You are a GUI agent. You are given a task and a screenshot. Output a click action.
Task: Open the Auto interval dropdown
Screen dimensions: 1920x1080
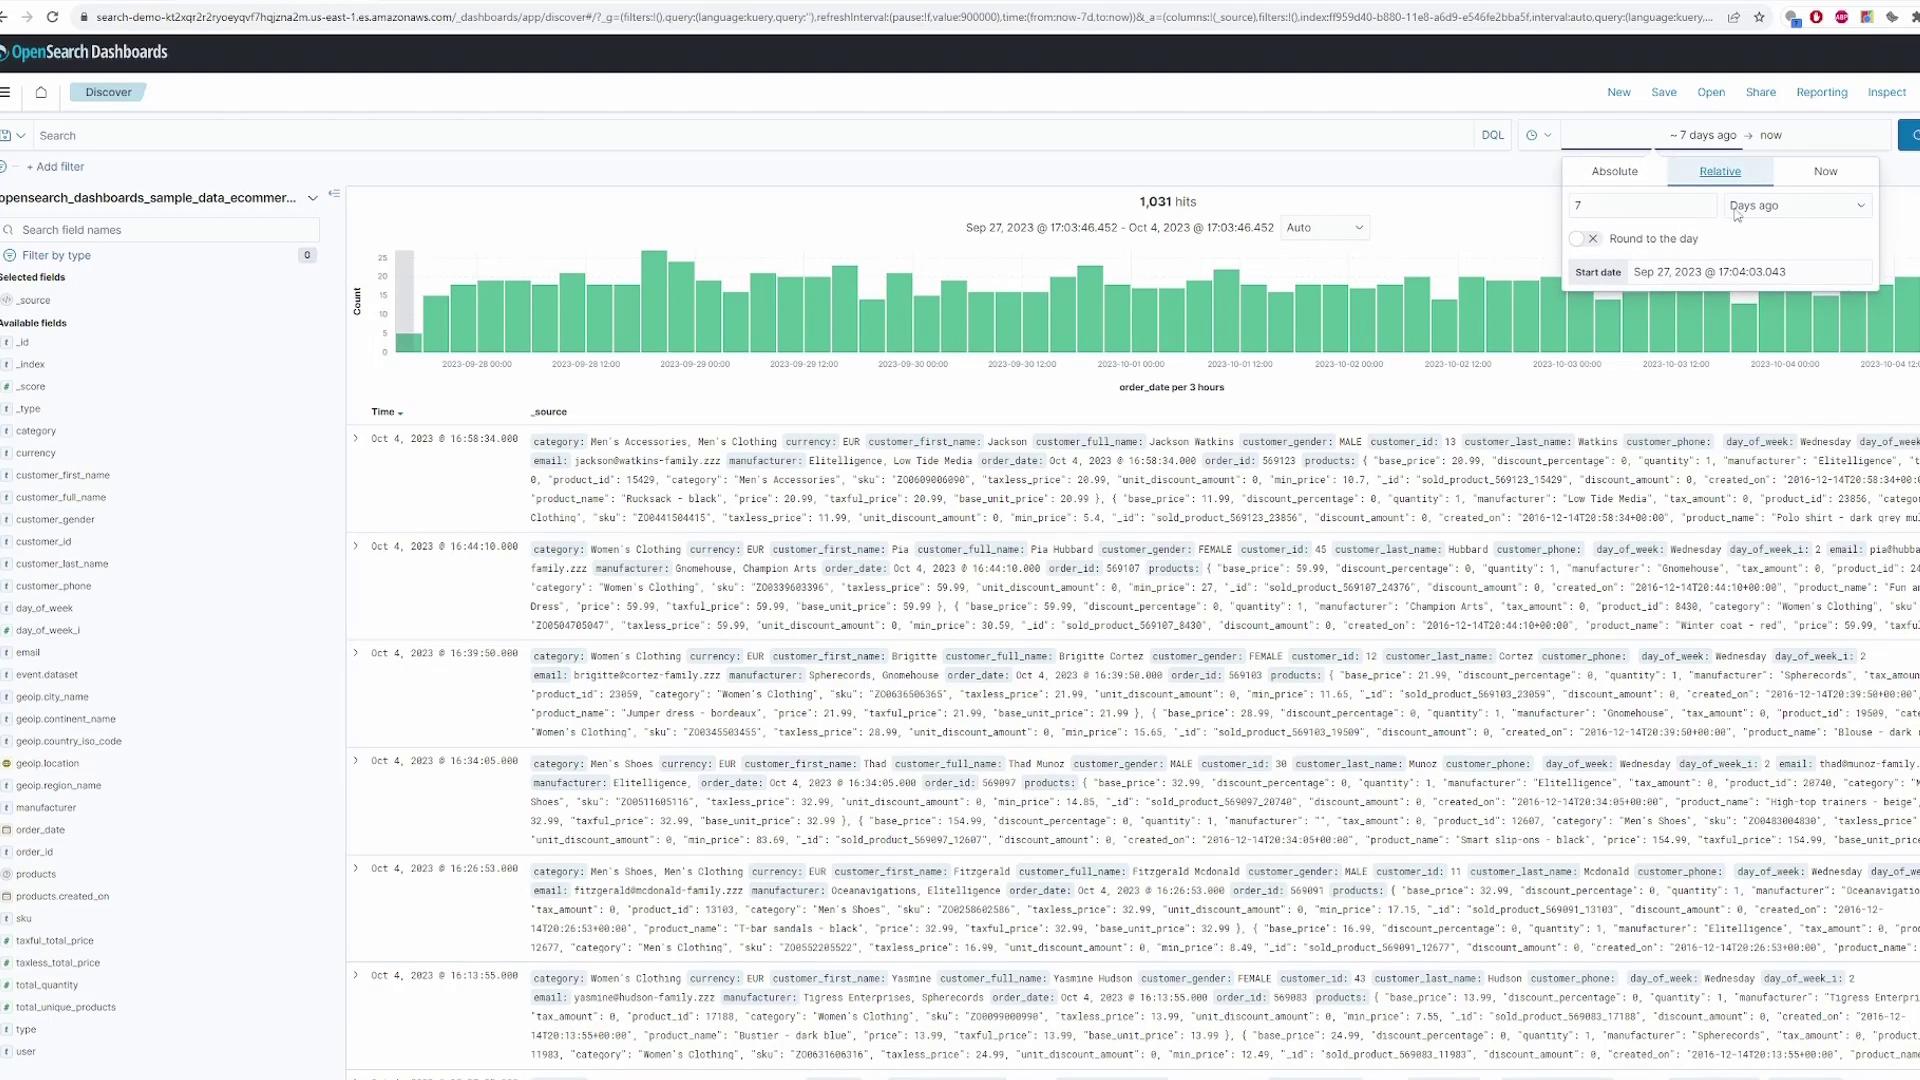[1324, 228]
